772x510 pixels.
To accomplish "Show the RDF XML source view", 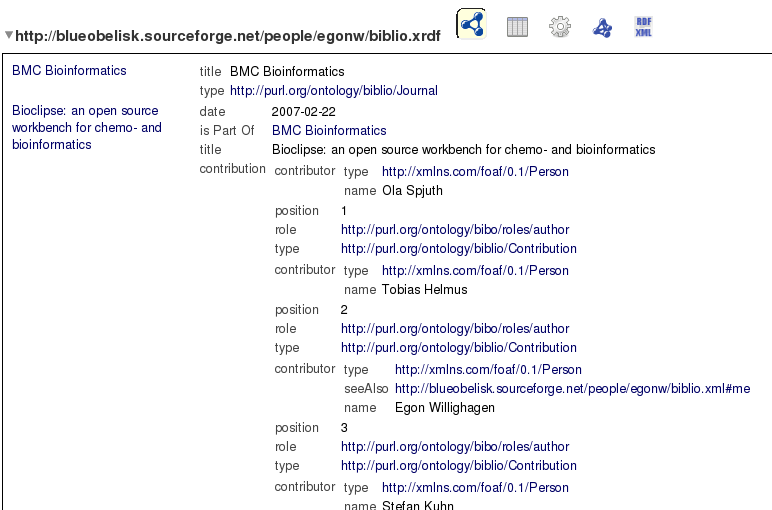I will click(x=643, y=27).
